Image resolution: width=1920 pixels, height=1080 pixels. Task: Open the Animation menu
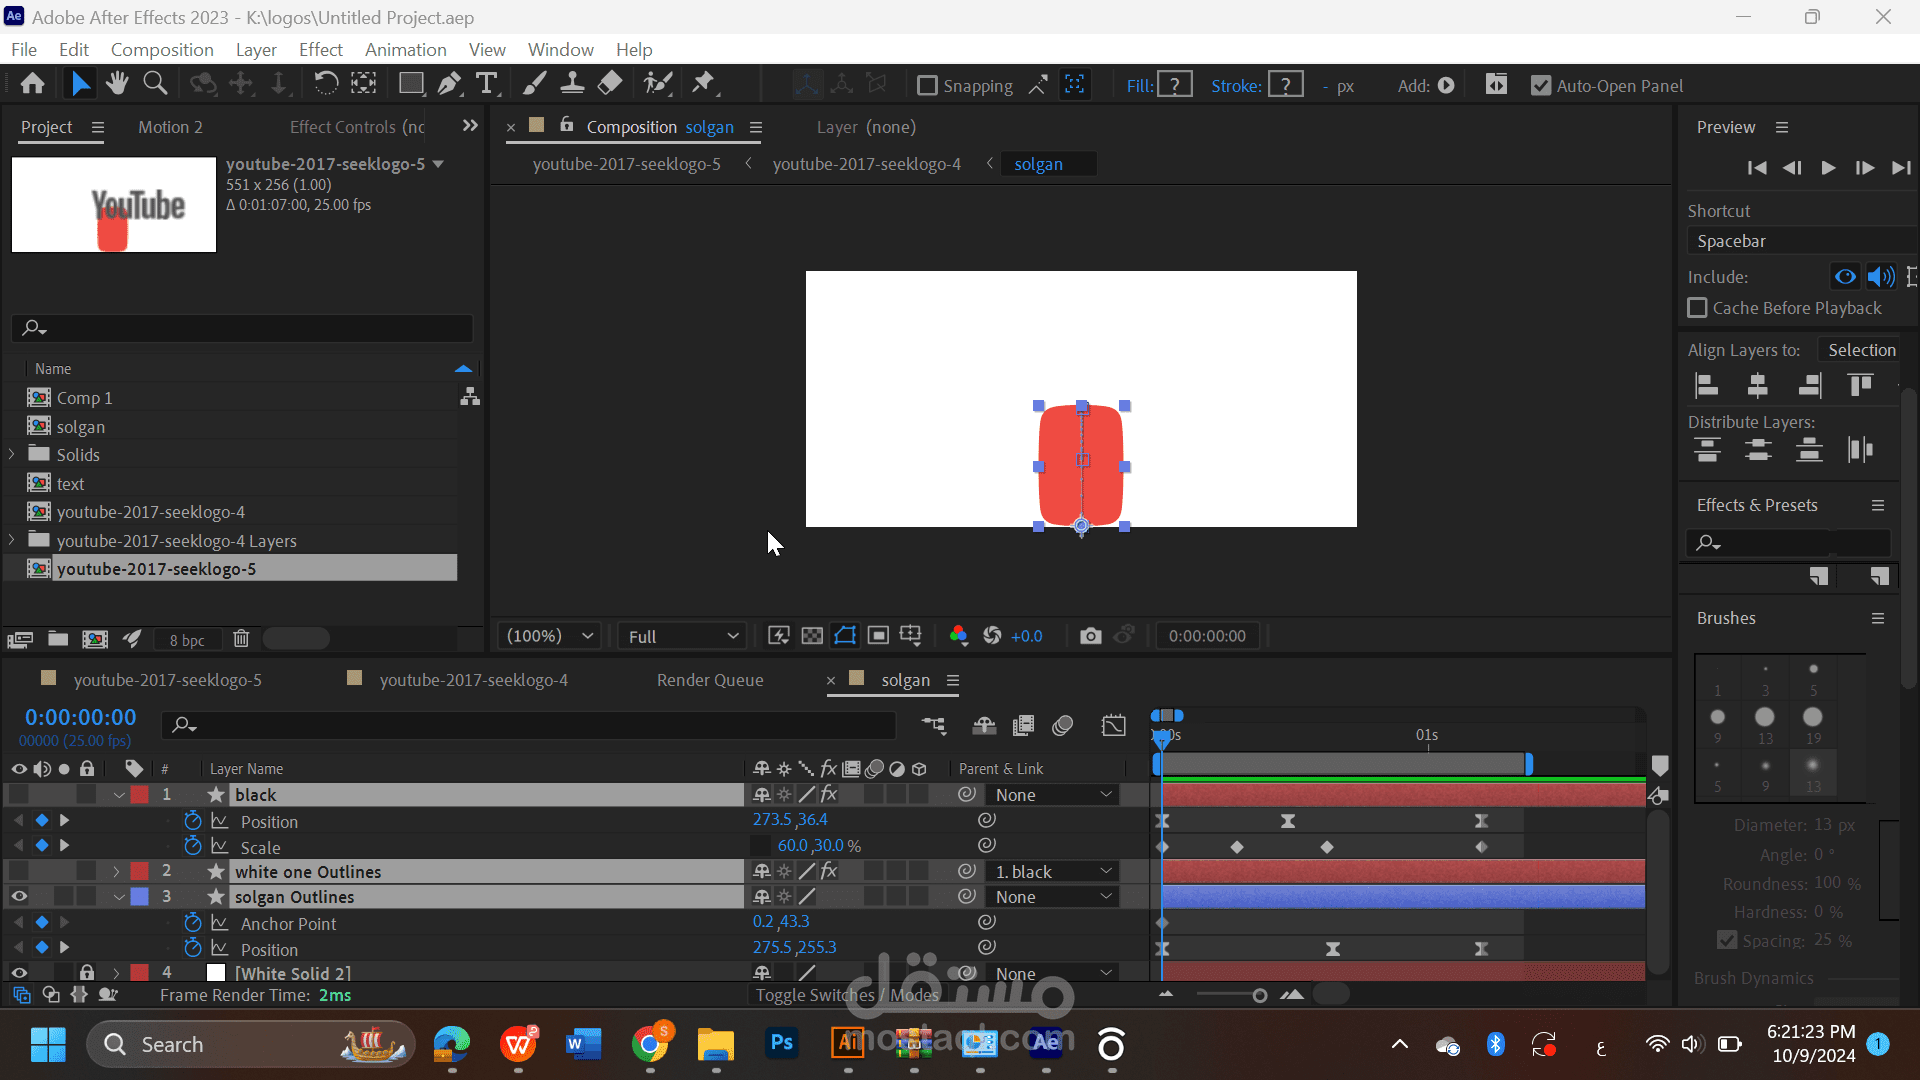tap(405, 49)
